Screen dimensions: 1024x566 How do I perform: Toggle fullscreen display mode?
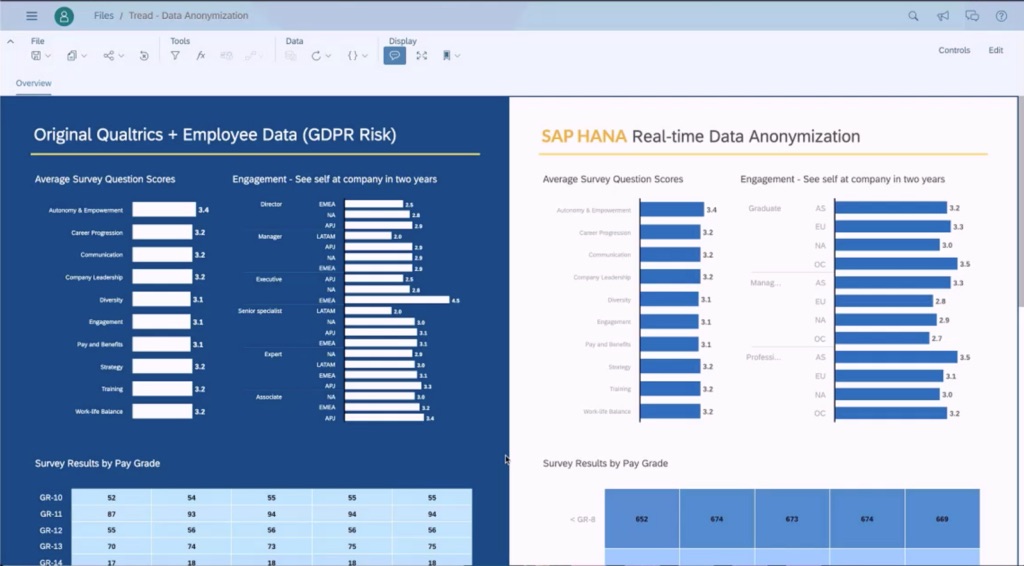click(x=421, y=56)
